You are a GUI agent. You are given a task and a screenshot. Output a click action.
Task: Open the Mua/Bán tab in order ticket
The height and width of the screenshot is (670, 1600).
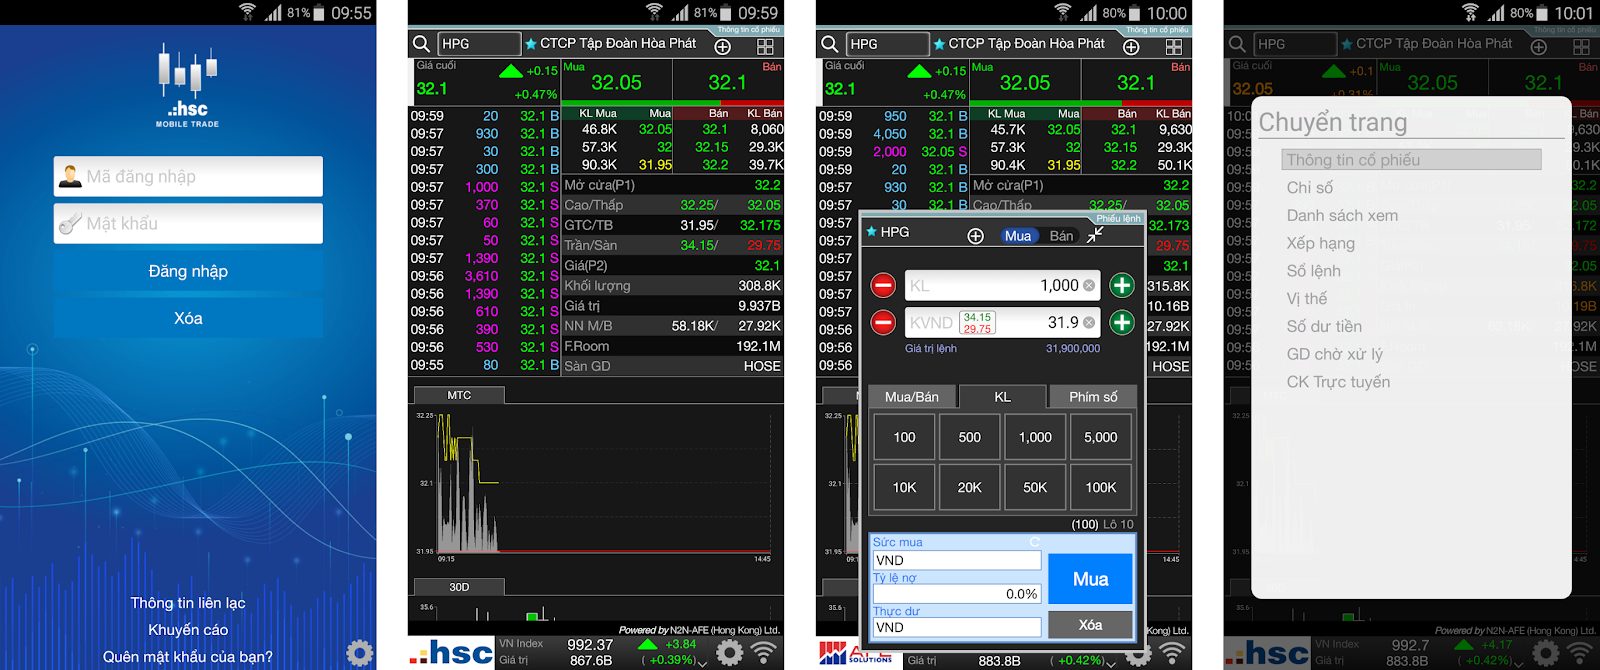pos(912,397)
